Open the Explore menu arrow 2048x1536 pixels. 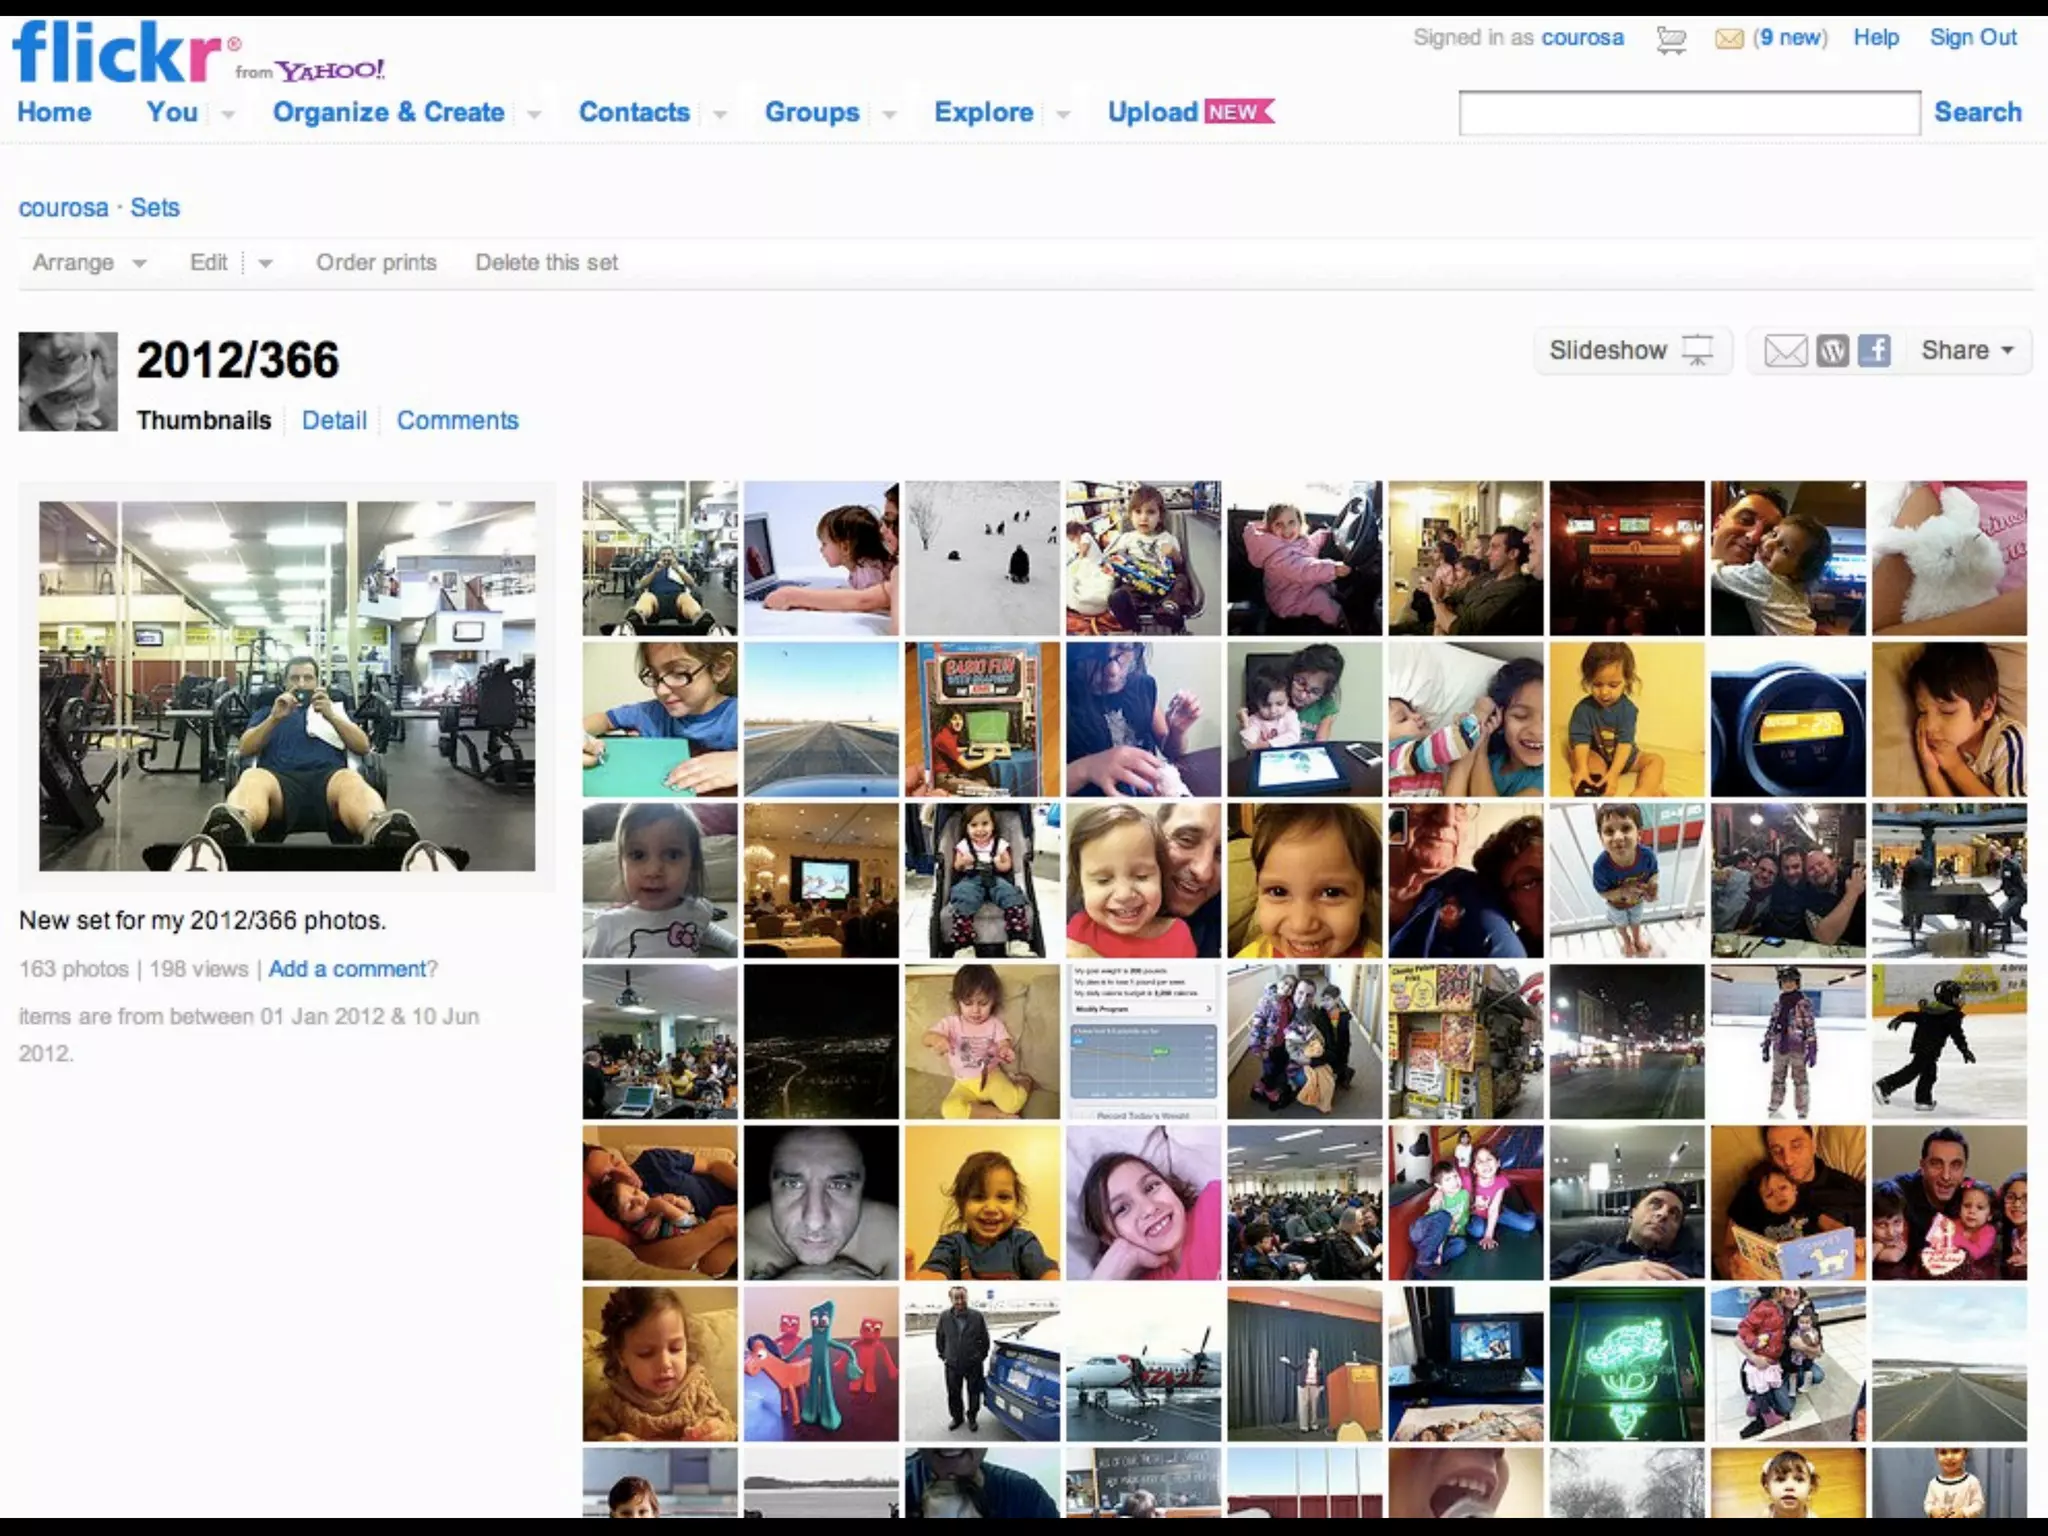point(1063,114)
